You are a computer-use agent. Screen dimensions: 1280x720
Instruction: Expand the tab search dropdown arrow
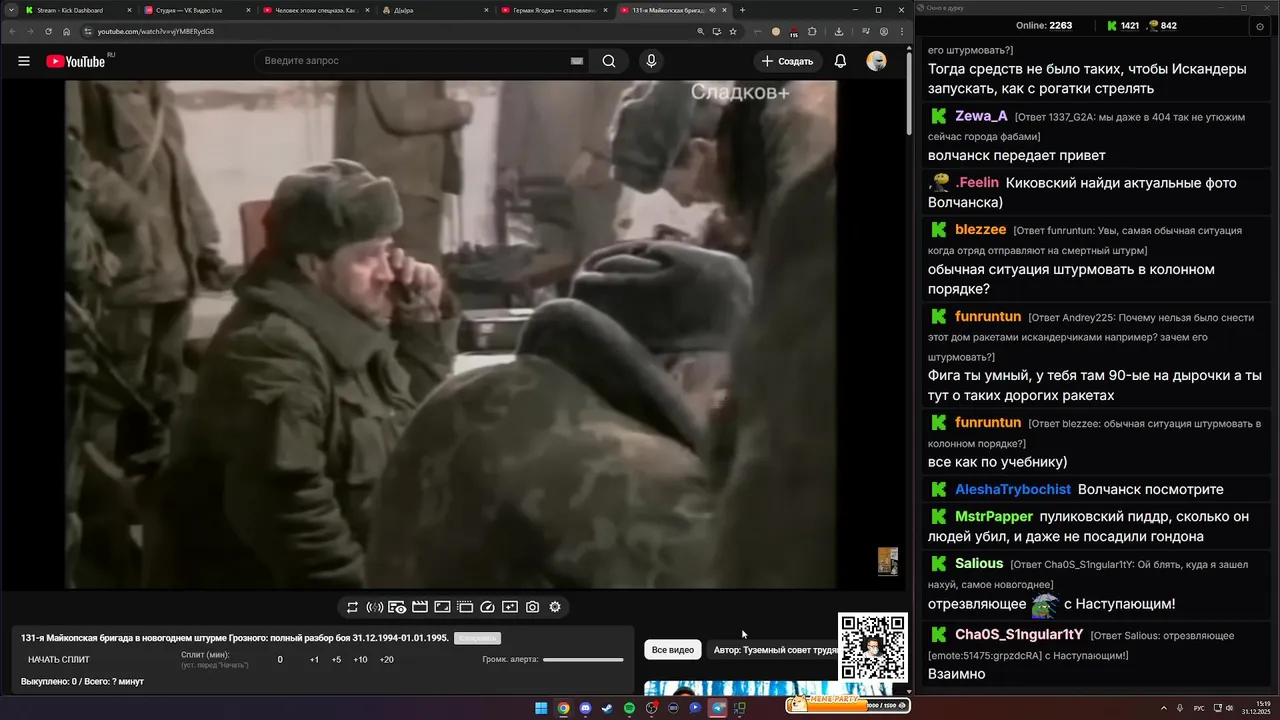(x=10, y=10)
